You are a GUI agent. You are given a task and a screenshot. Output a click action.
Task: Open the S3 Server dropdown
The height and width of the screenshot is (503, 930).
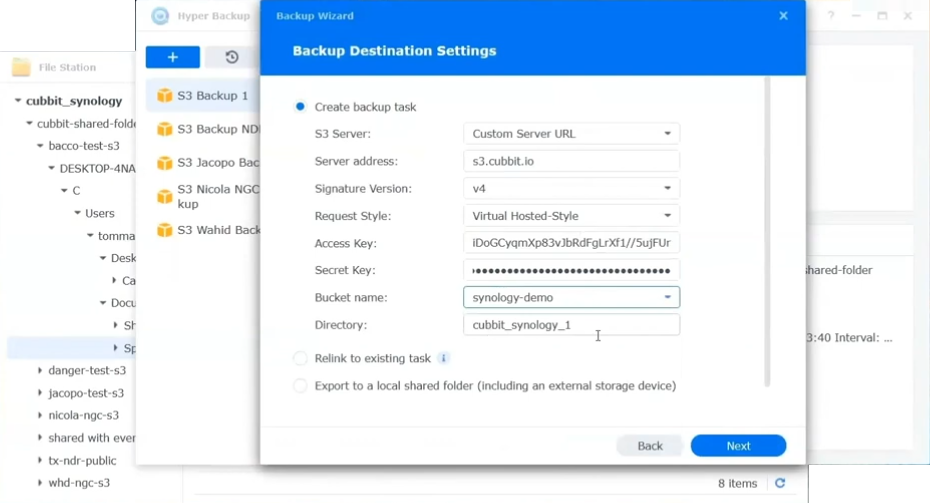click(x=571, y=134)
